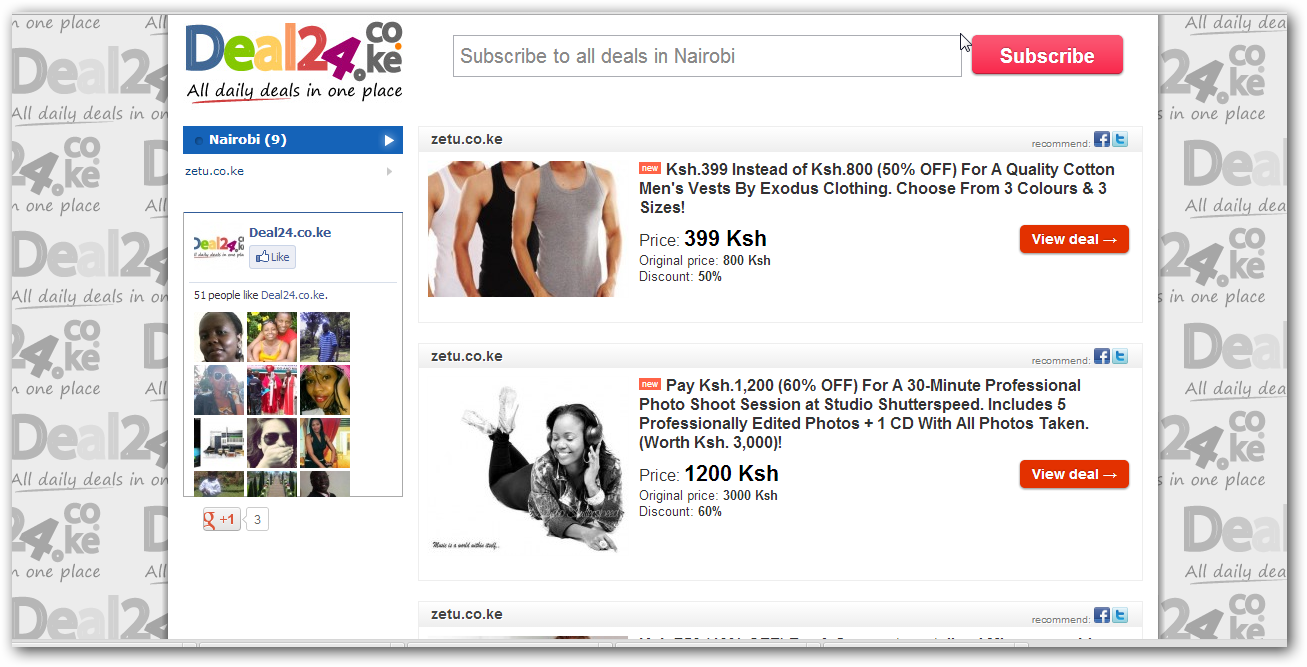Click the Original price 800 Ksh text

pos(705,261)
